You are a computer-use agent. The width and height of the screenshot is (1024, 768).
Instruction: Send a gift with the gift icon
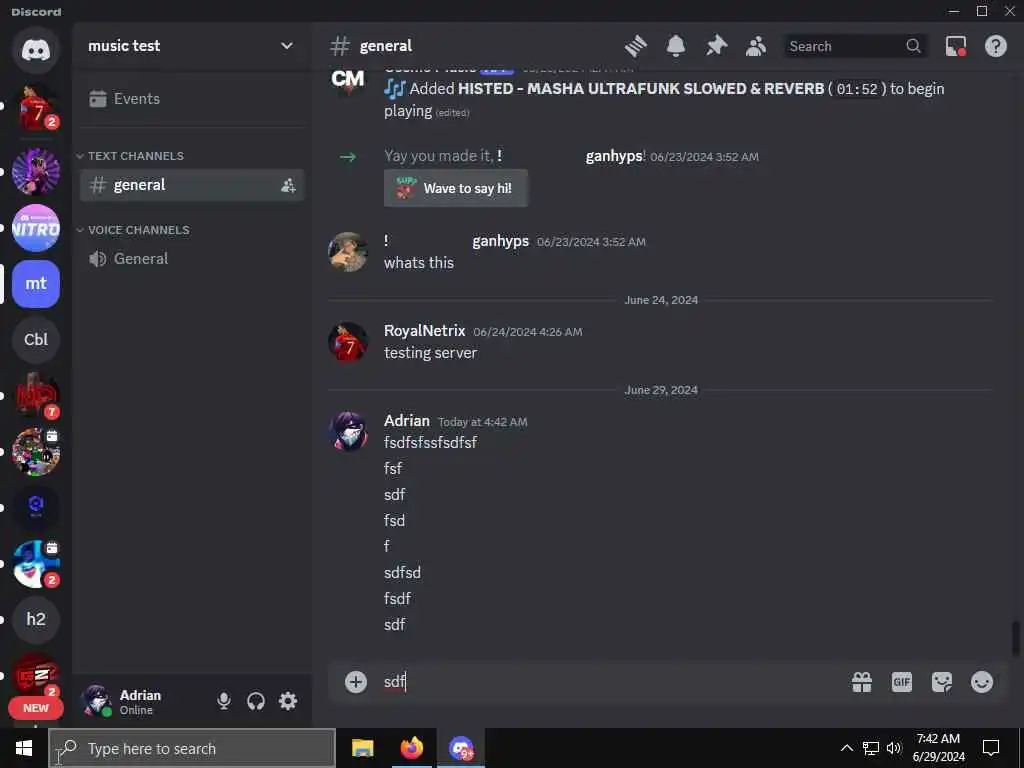[861, 682]
